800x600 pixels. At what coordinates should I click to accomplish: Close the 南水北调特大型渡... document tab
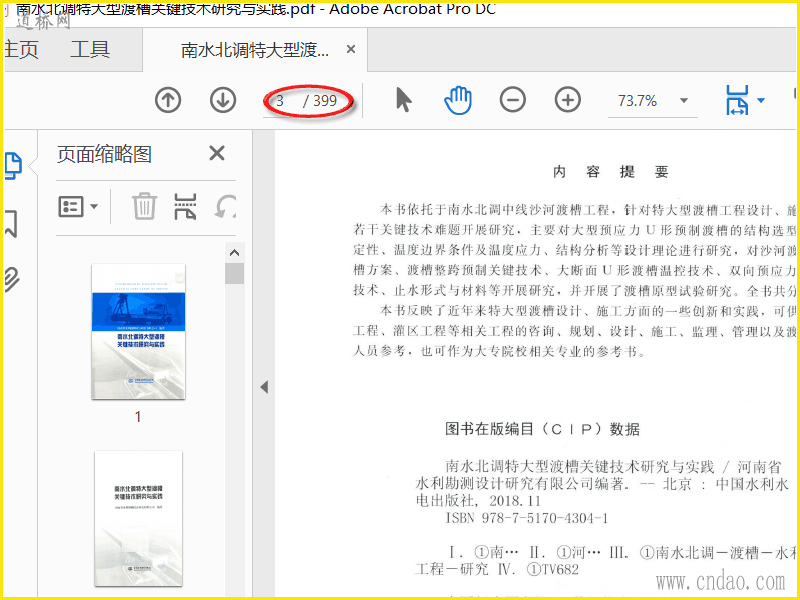click(x=351, y=49)
